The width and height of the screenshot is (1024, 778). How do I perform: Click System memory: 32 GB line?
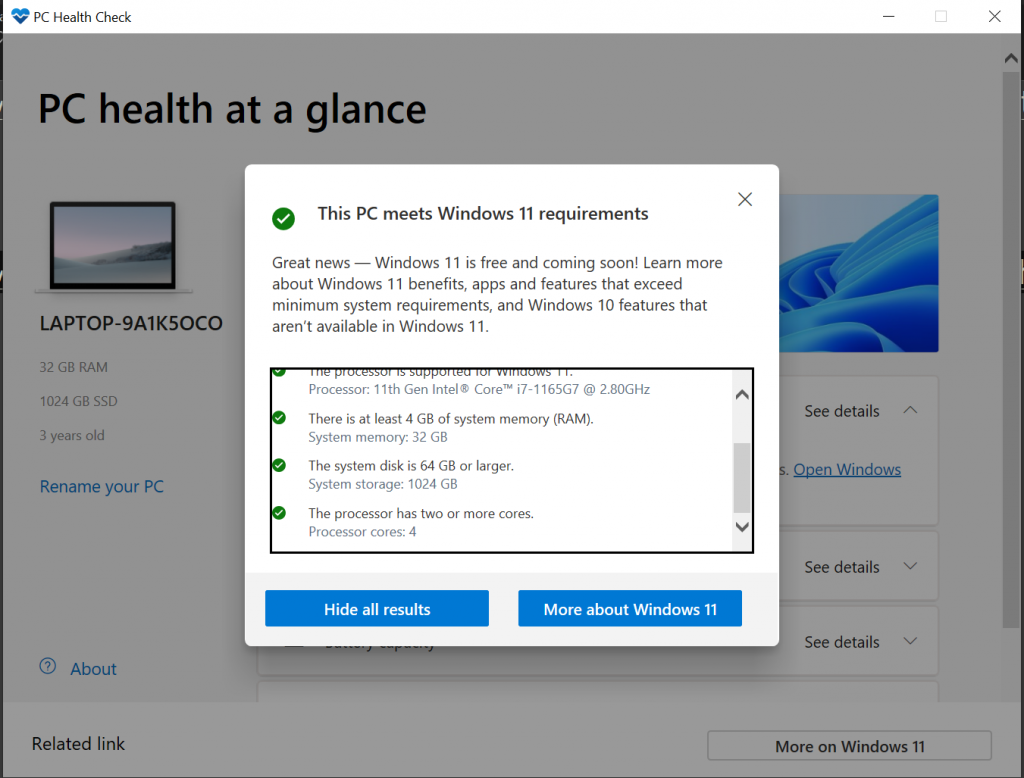[377, 437]
